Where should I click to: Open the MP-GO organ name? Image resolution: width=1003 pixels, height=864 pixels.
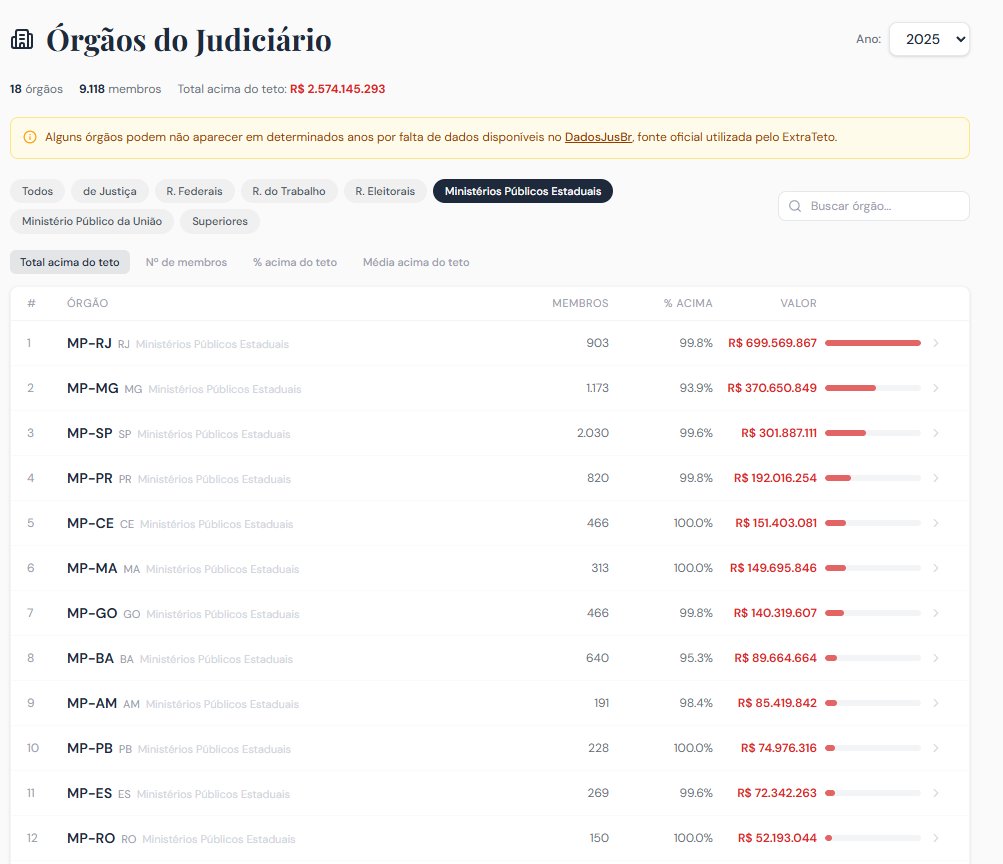[92, 613]
